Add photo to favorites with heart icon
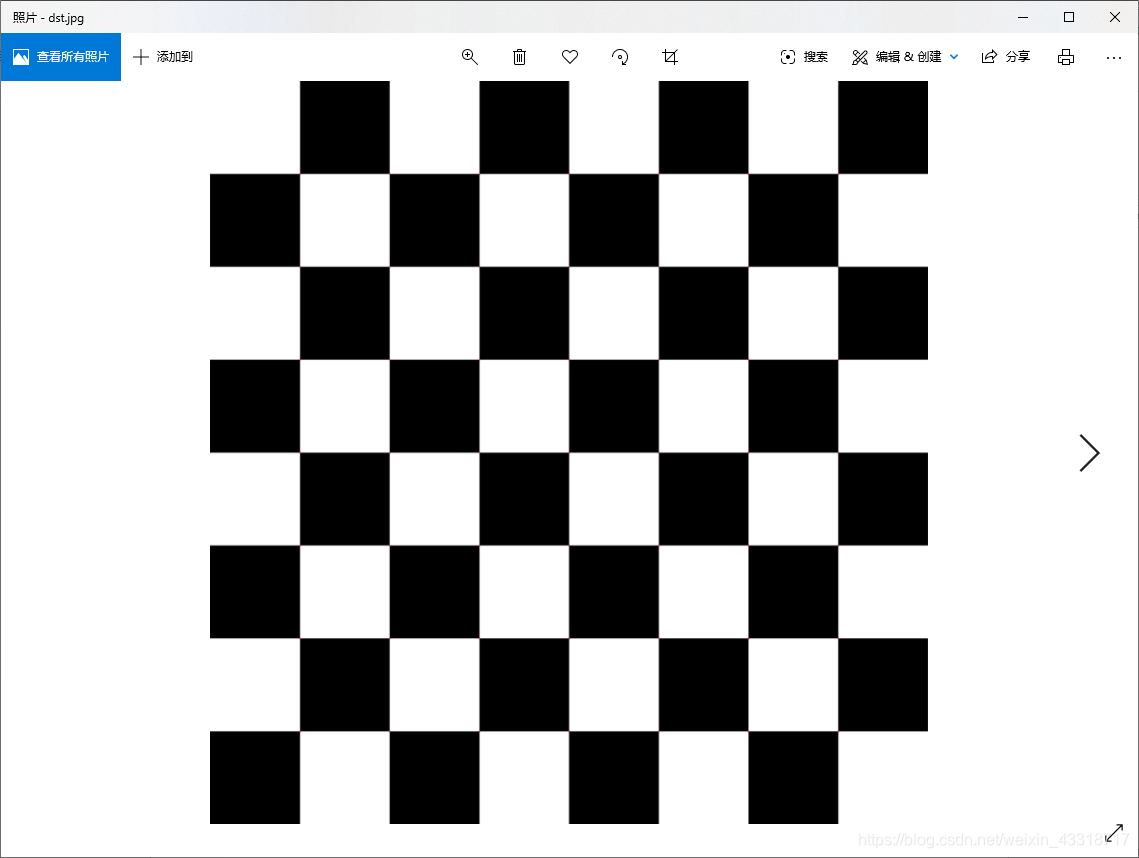This screenshot has width=1139, height=858. point(570,57)
